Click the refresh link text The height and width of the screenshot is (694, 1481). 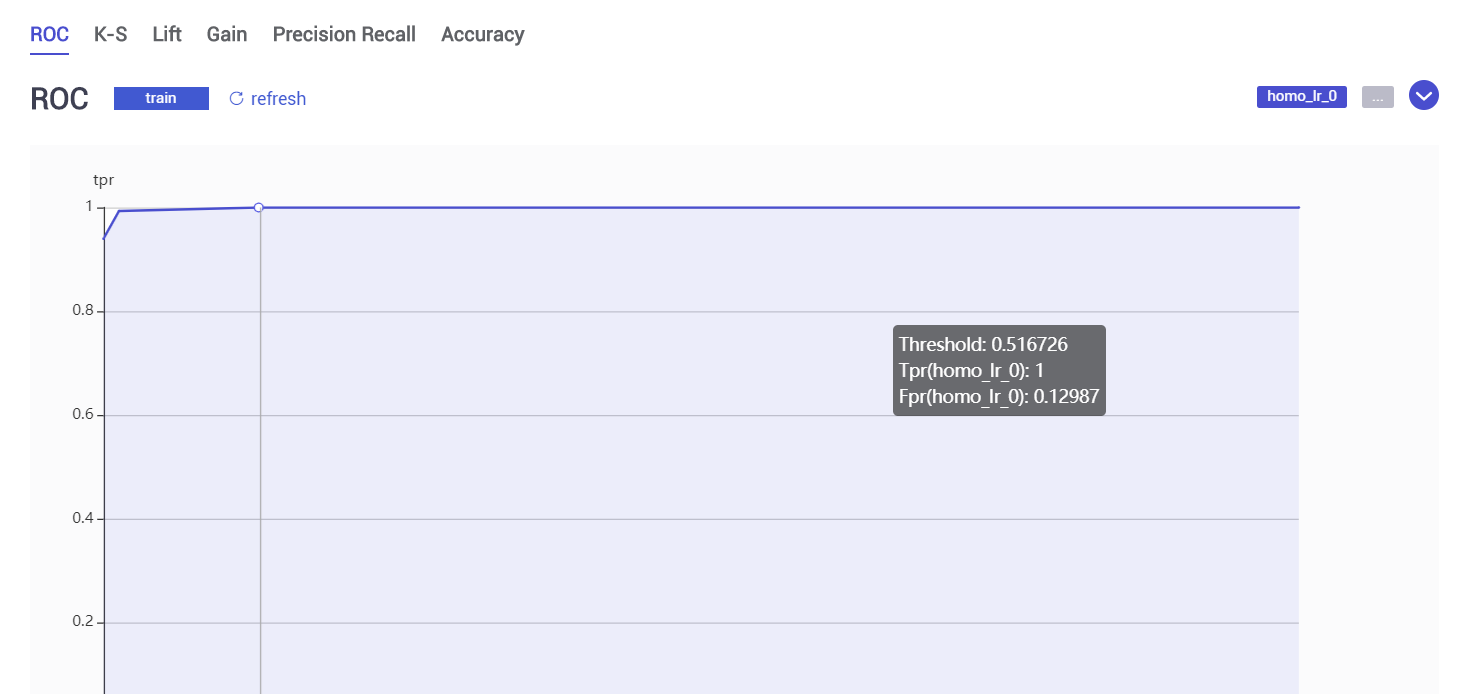(278, 99)
